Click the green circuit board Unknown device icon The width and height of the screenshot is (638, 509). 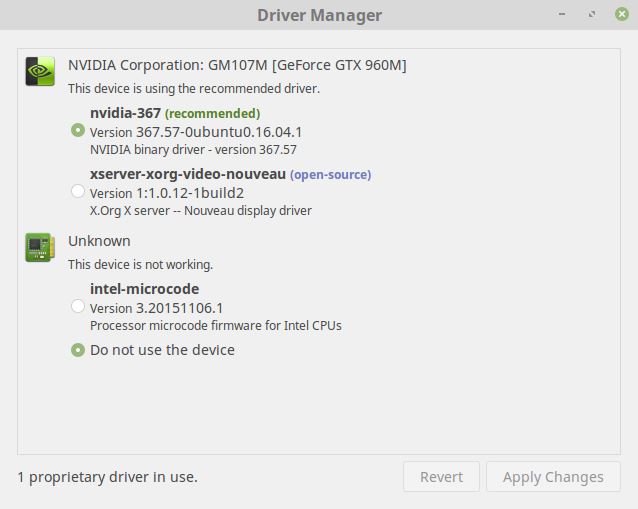(40, 247)
